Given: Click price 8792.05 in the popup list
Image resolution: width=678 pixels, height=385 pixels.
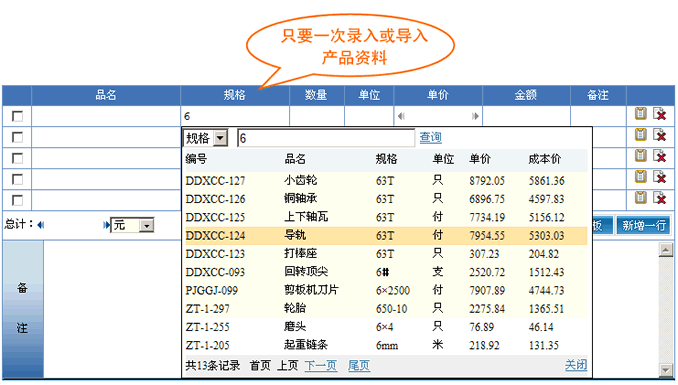Looking at the screenshot, I should [487, 181].
